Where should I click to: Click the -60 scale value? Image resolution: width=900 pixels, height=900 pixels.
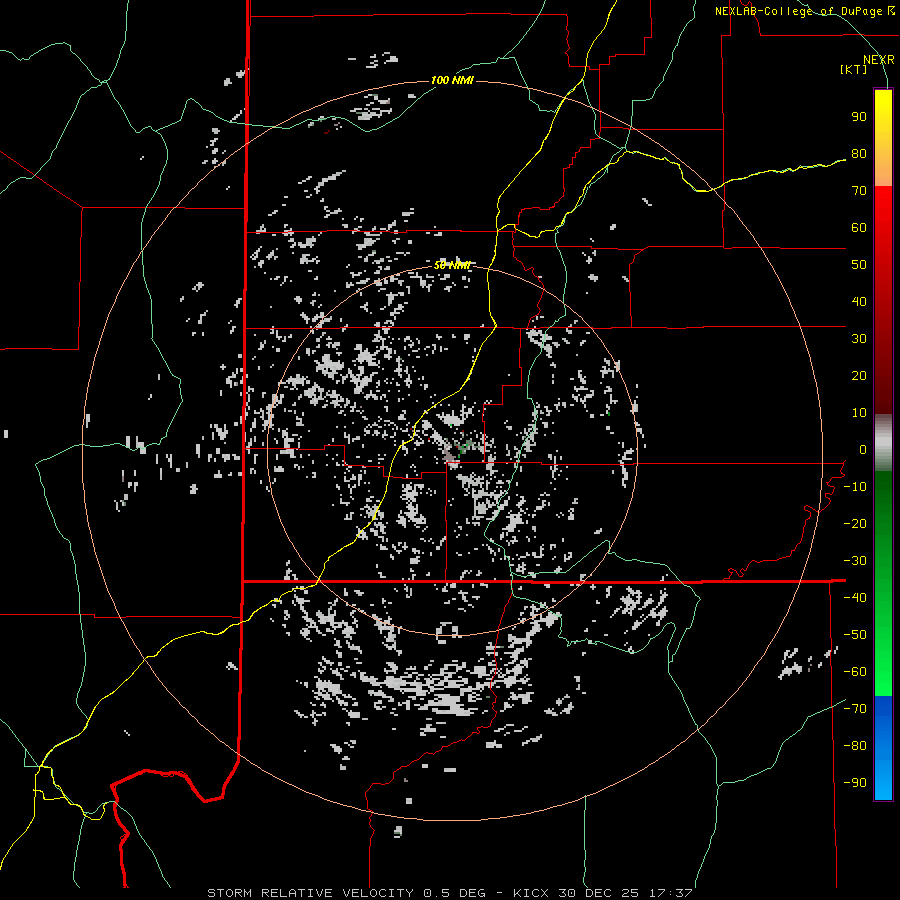click(x=855, y=672)
